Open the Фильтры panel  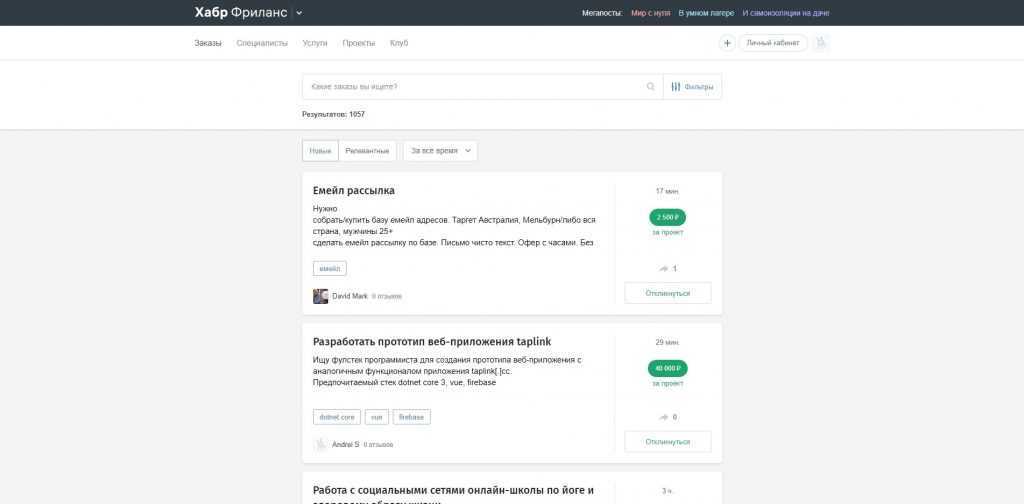(692, 87)
